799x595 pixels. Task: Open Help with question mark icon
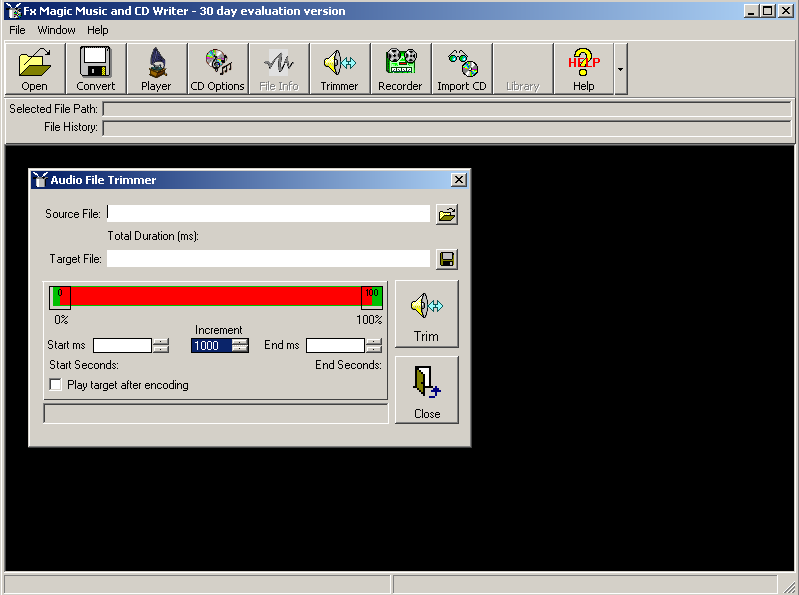point(583,69)
